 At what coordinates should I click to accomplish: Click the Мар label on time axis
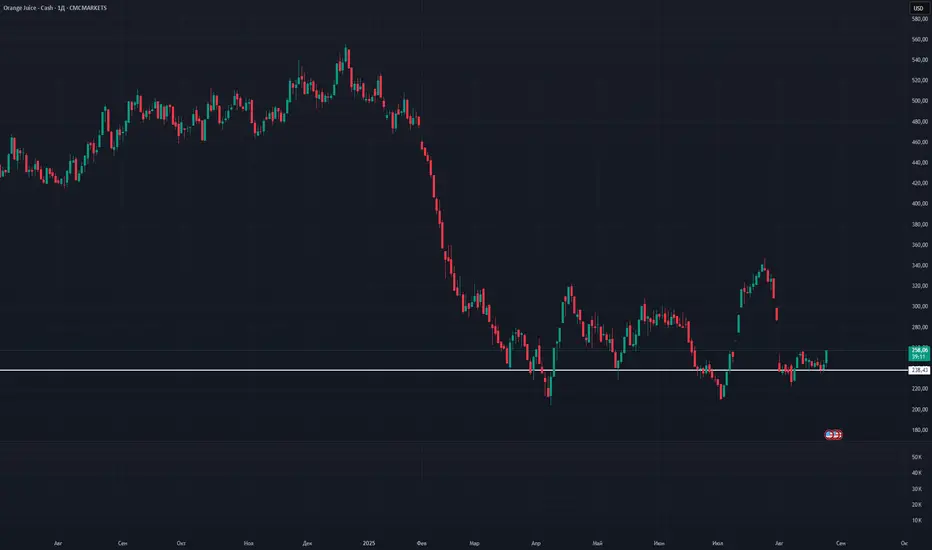[x=474, y=543]
